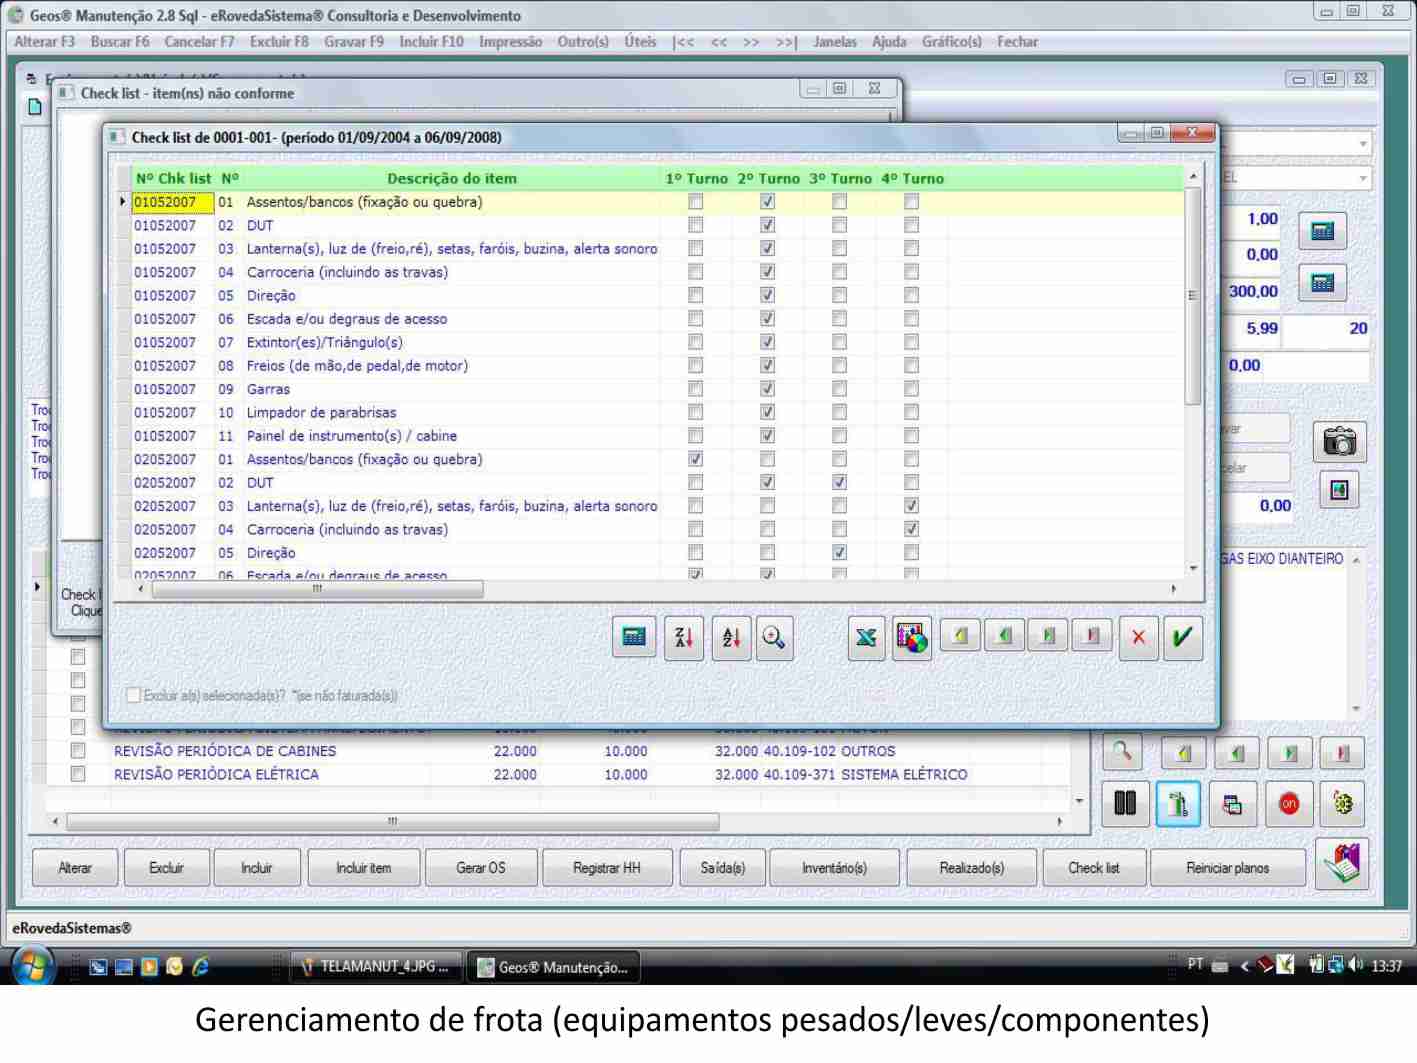The image size is (1417, 1063).
Task: Click the horizontal scrollbar of main plans grid
Action: tap(392, 822)
